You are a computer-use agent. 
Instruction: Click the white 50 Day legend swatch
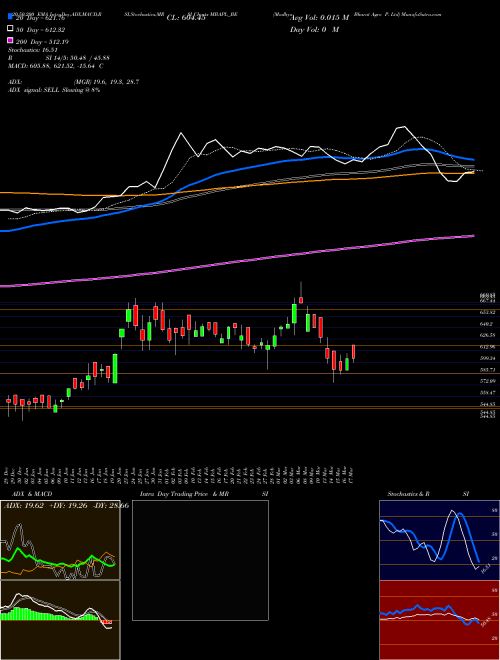10,29
